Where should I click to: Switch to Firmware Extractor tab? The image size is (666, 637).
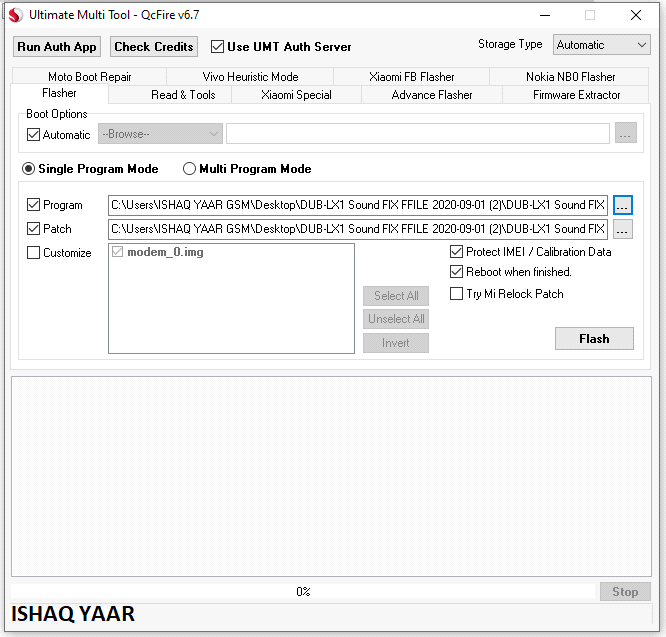click(x=576, y=95)
